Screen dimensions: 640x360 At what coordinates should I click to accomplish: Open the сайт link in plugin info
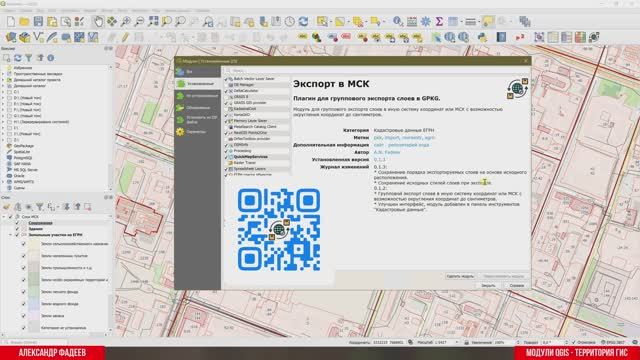coord(378,145)
